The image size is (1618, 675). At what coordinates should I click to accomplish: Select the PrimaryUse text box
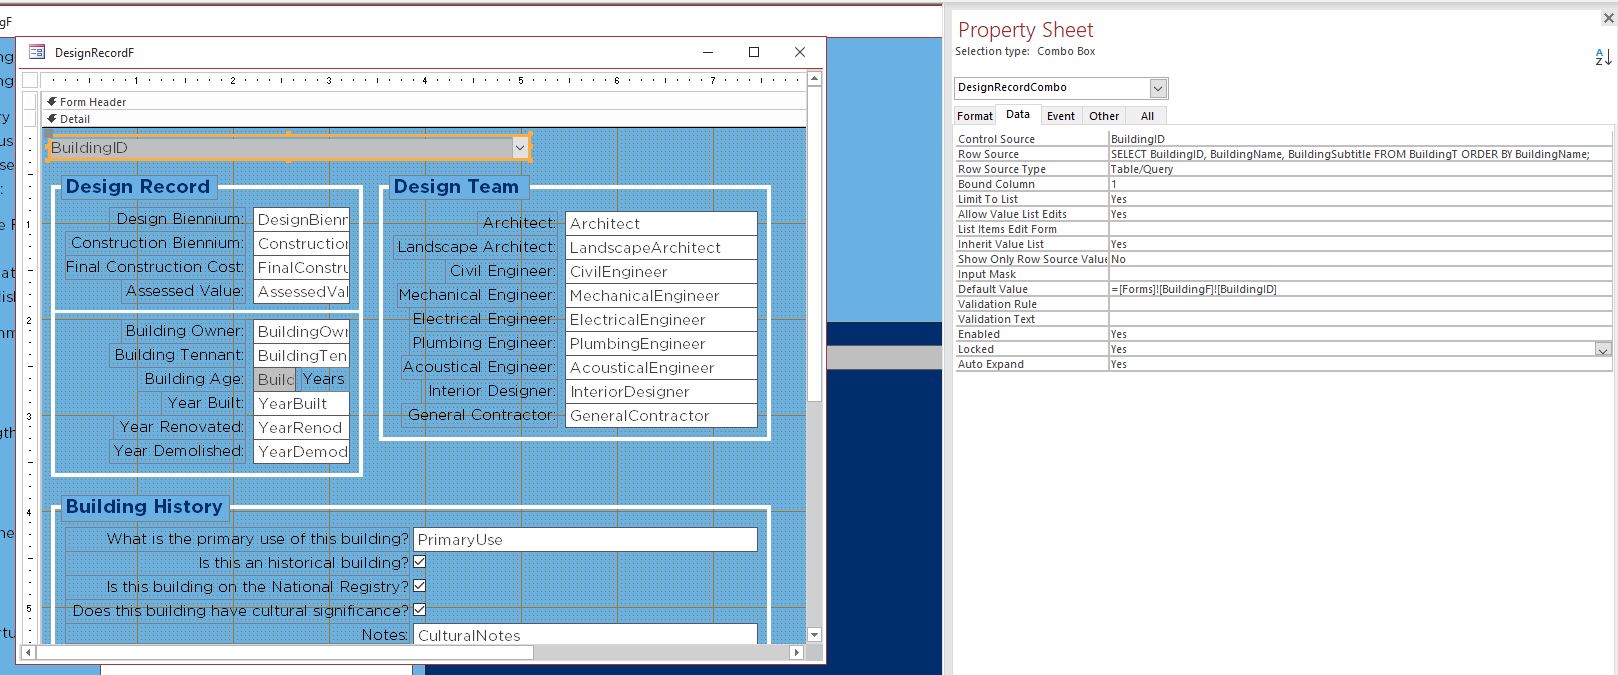click(585, 539)
